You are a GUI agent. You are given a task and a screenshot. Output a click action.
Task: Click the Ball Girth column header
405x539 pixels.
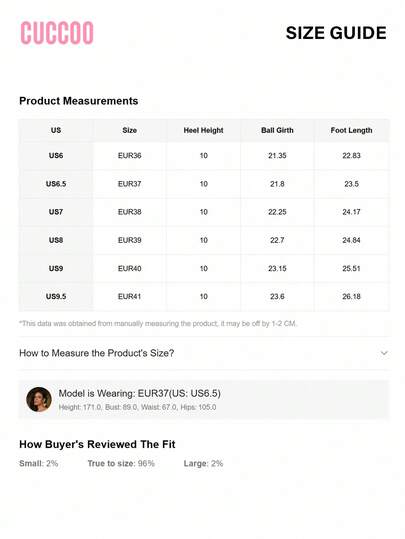[x=277, y=130]
